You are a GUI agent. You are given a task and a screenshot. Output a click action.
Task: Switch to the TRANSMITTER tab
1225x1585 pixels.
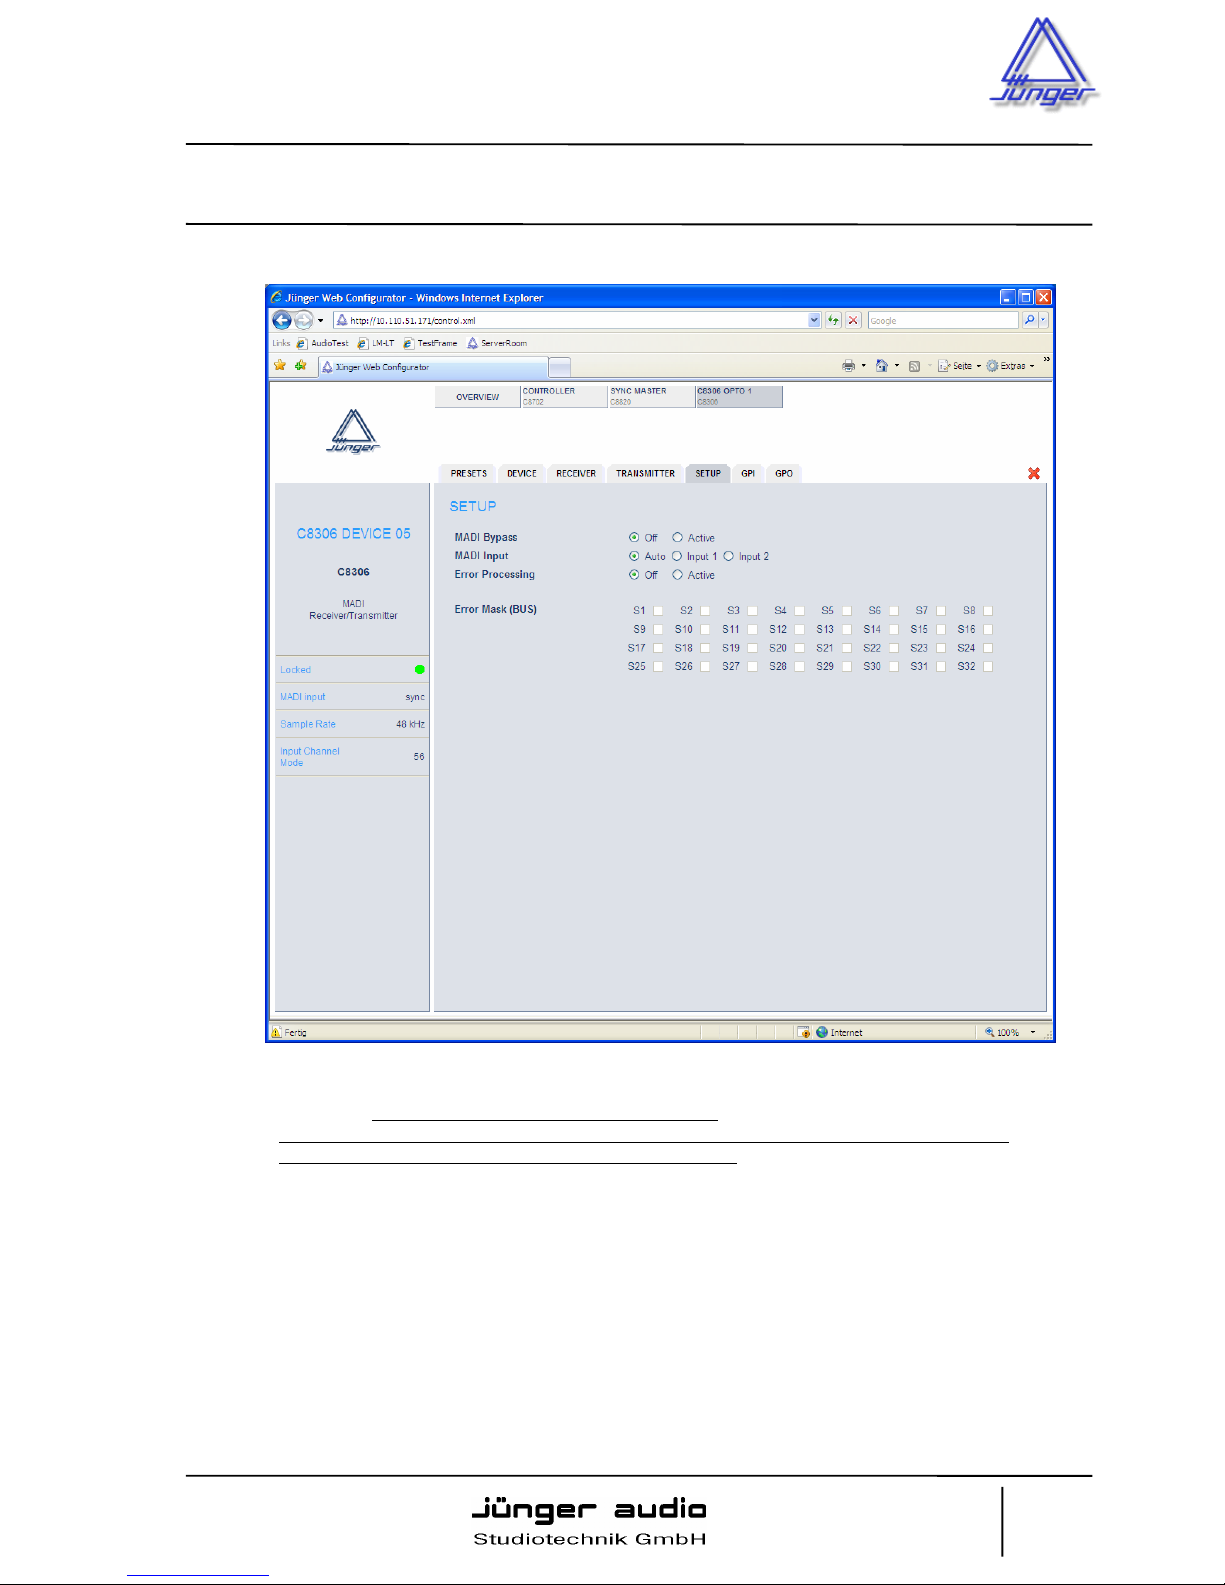click(x=645, y=473)
